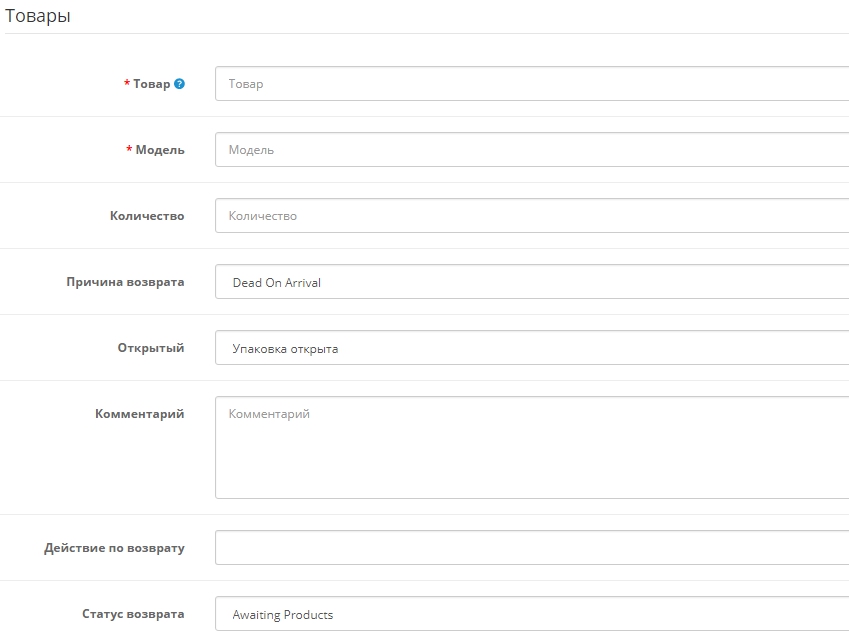Click the Причина возврата label

coord(125,282)
